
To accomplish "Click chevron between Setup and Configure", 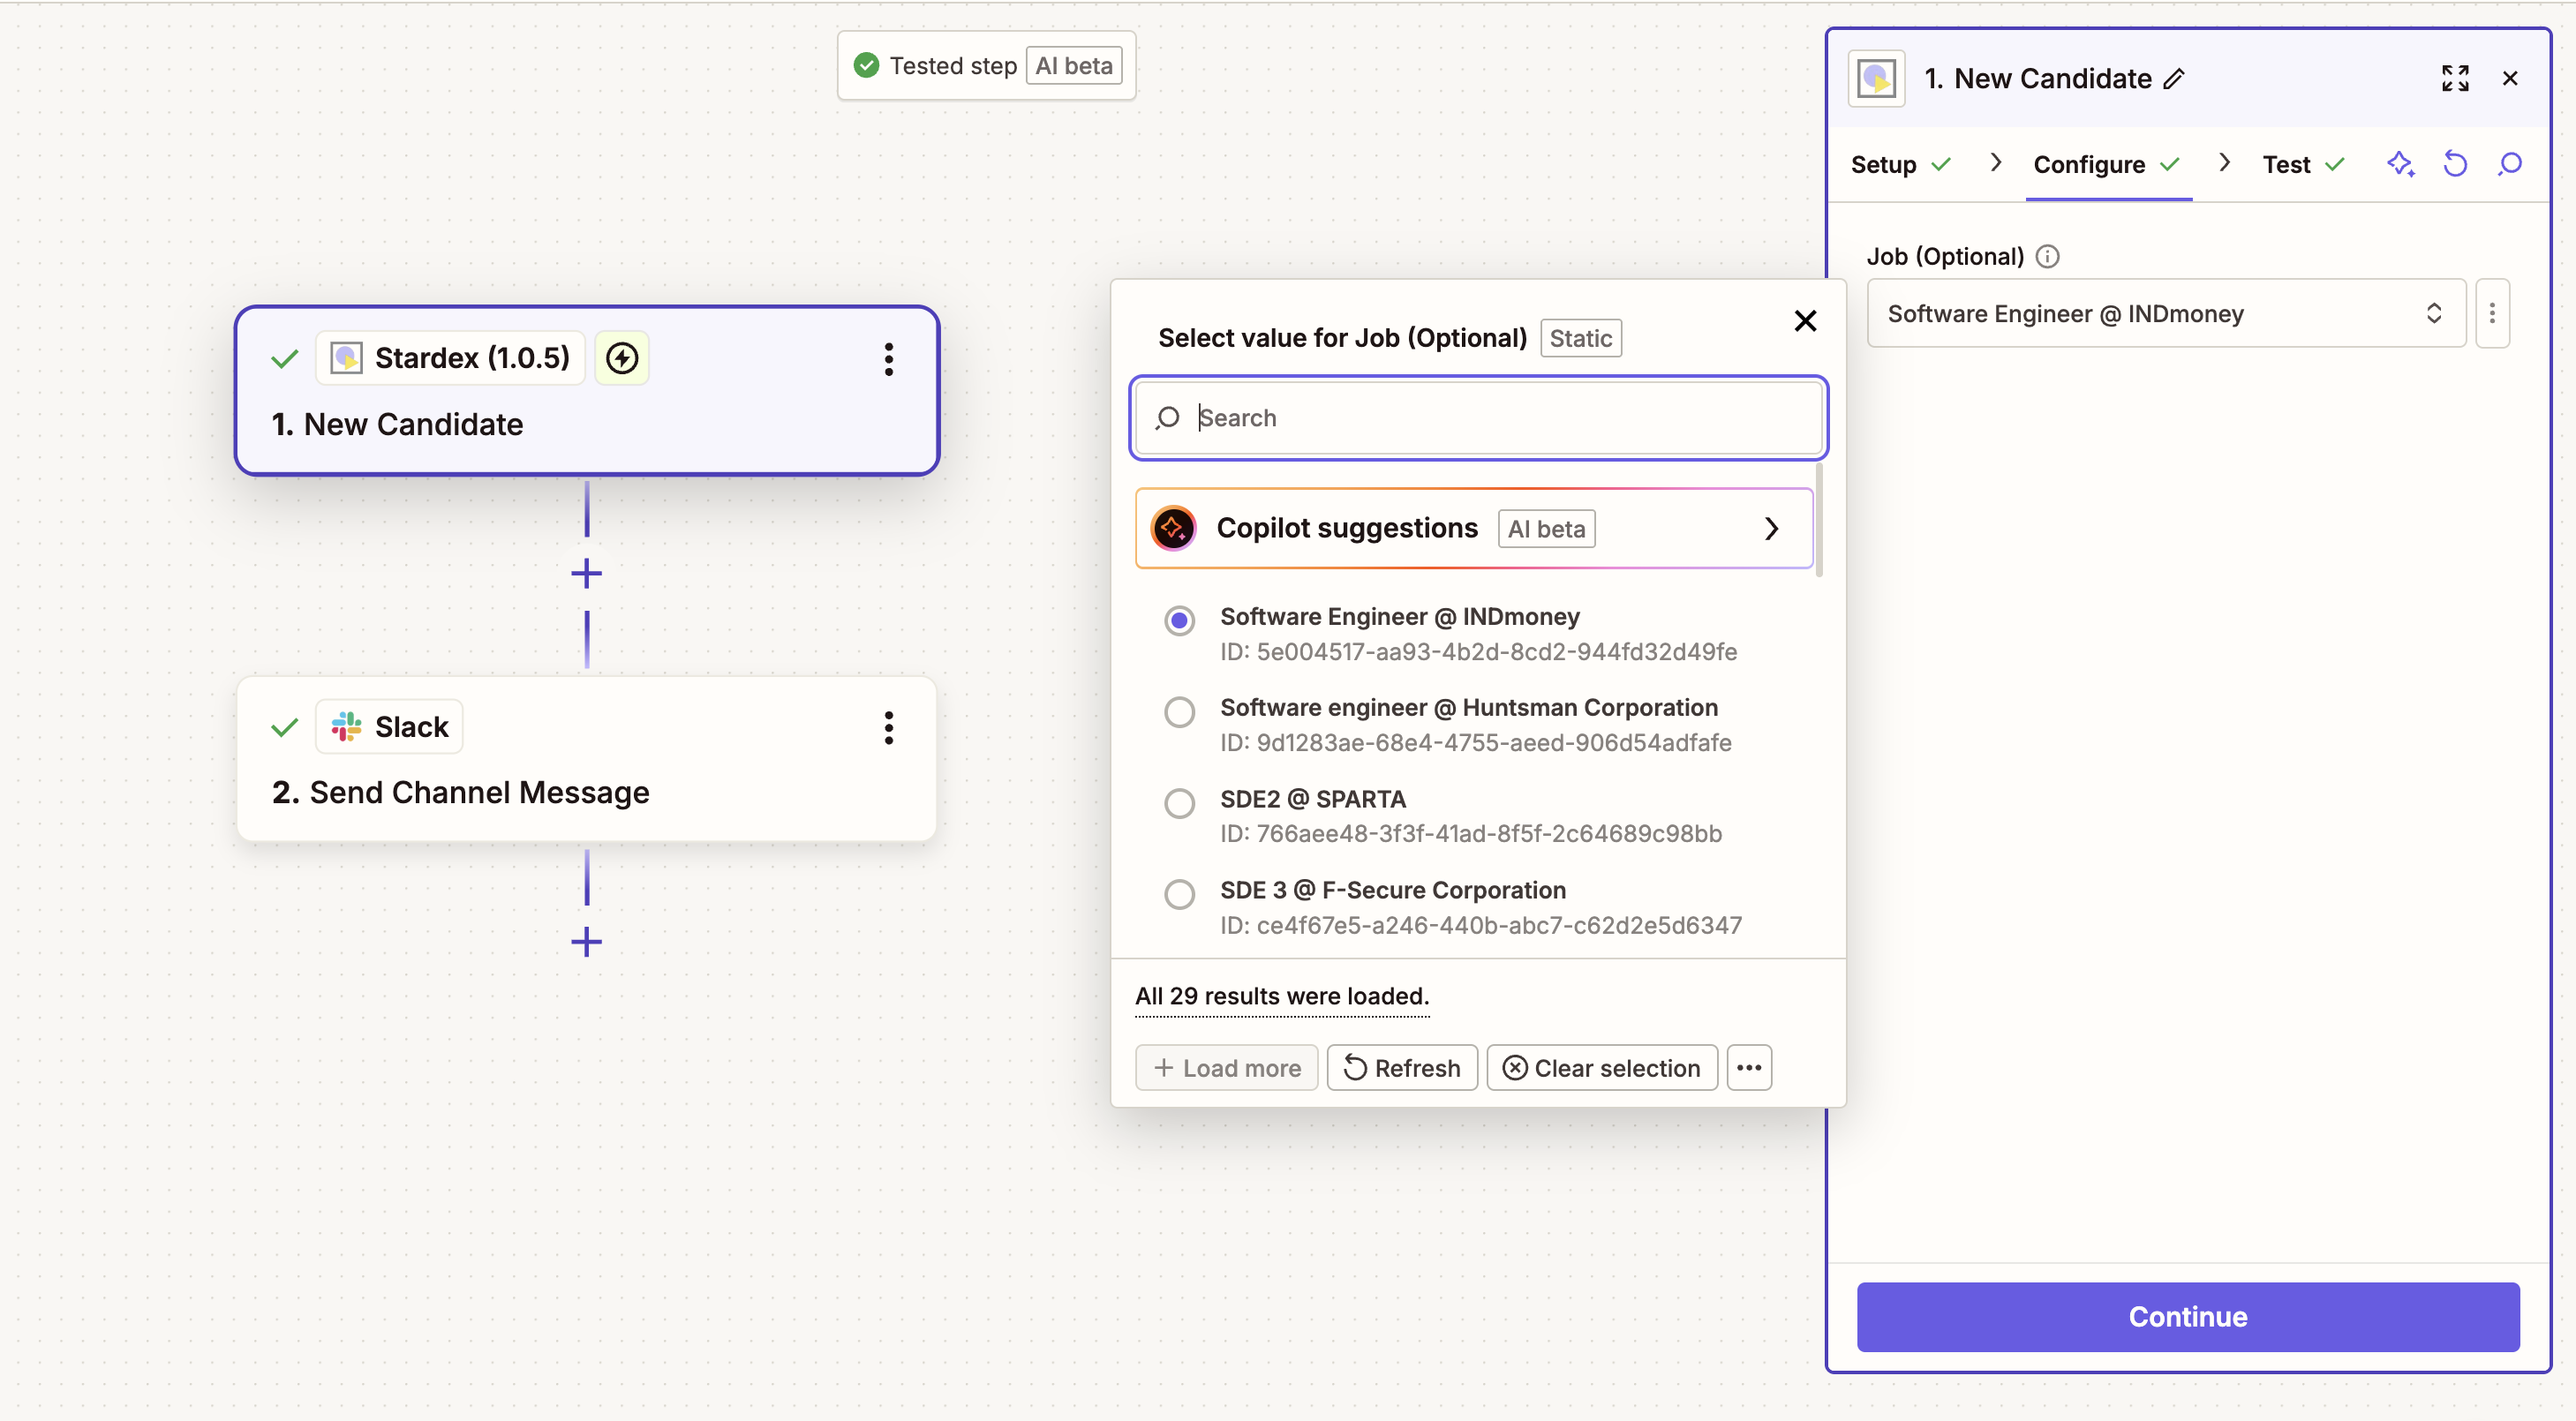I will 1995,163.
